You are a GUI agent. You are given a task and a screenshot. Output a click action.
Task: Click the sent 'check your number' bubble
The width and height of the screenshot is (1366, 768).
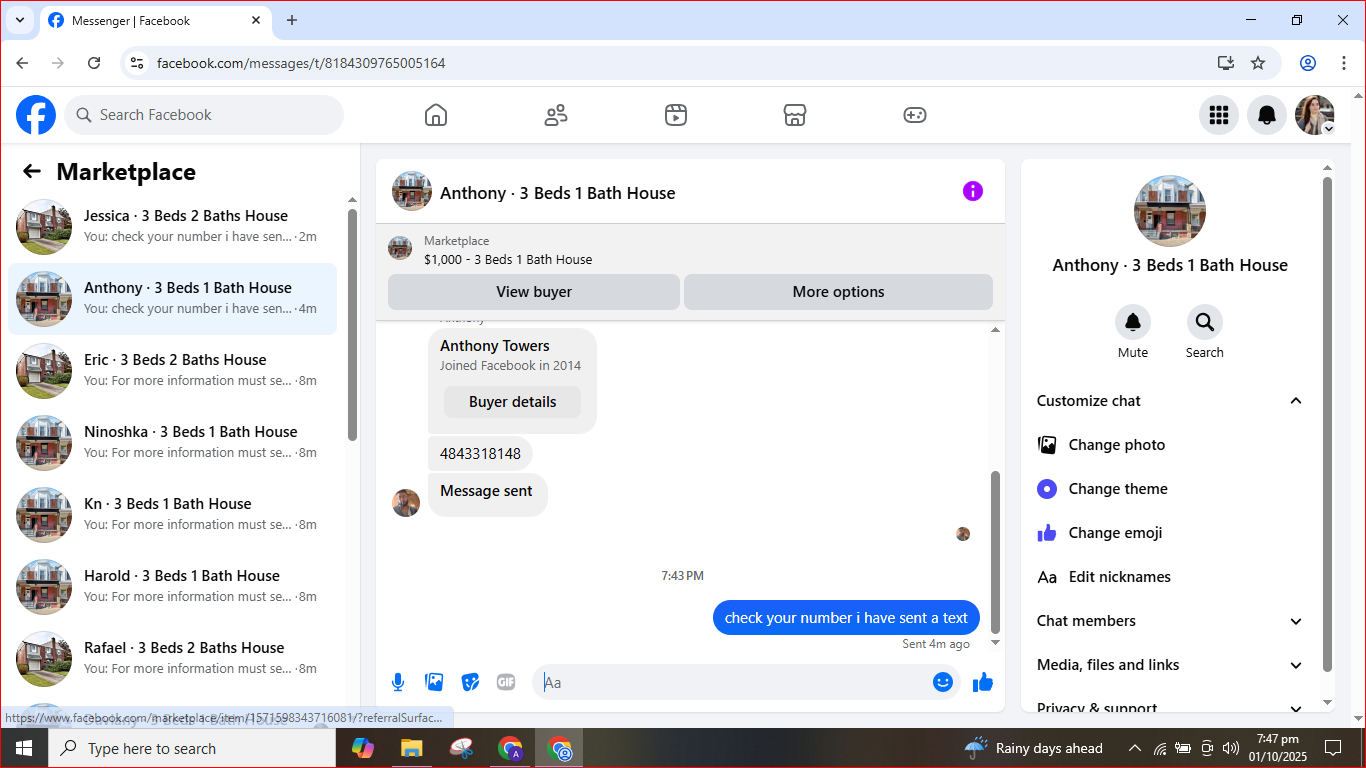coord(846,618)
